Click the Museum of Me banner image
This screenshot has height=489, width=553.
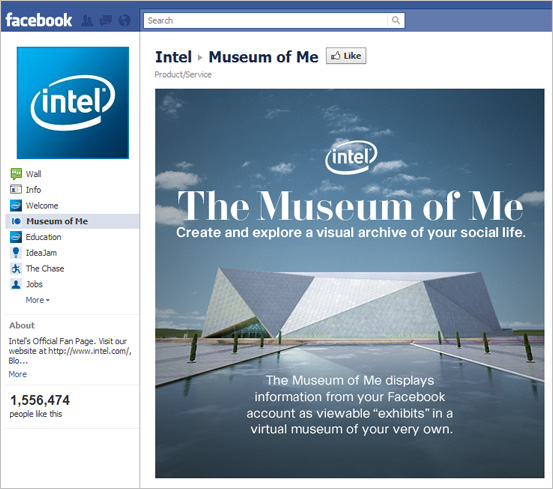(350, 283)
